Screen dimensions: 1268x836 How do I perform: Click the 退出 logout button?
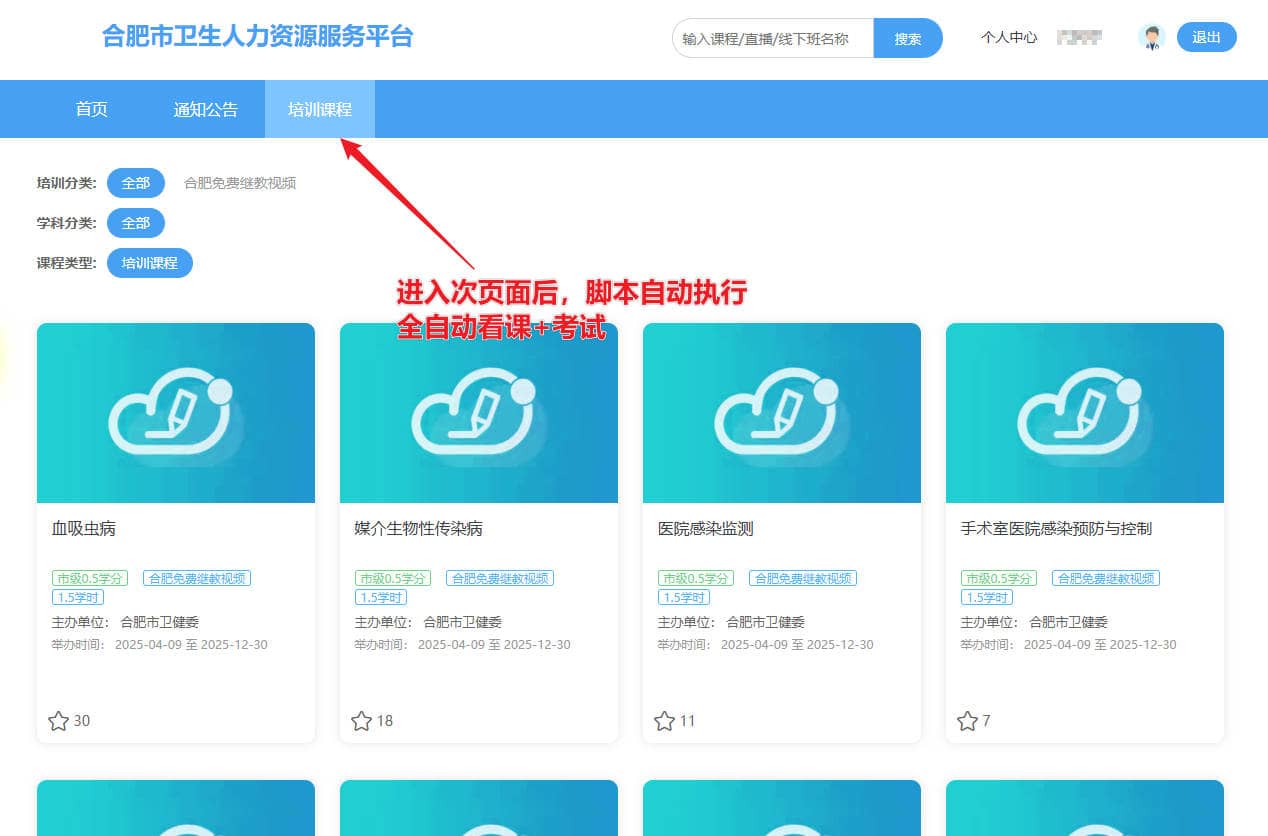[x=1207, y=38]
